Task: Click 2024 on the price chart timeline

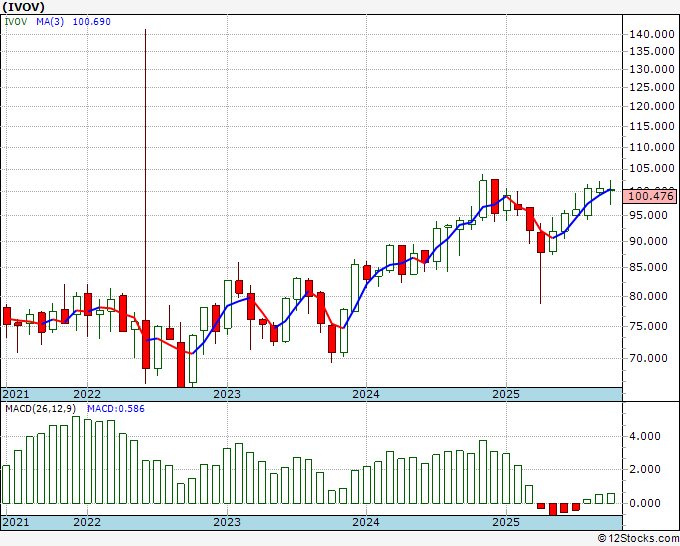Action: coord(366,394)
